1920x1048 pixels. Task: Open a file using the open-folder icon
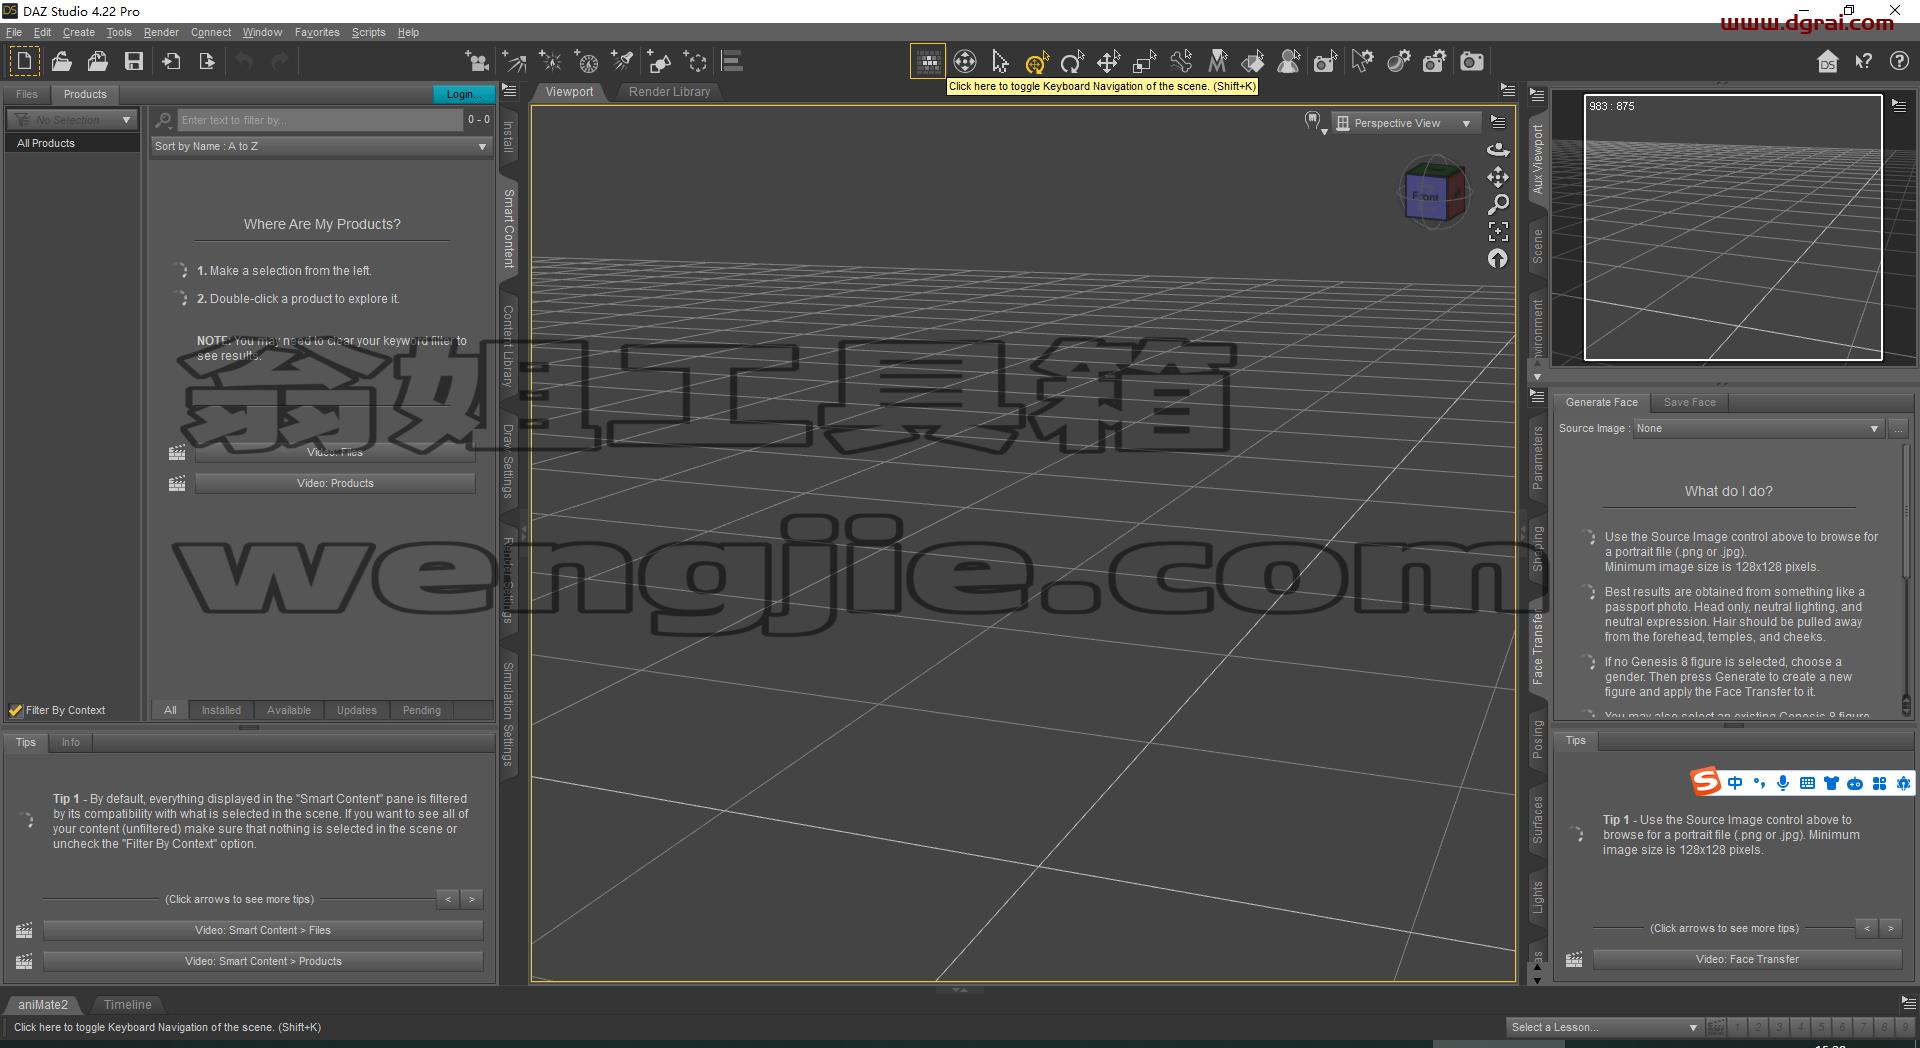pos(62,61)
